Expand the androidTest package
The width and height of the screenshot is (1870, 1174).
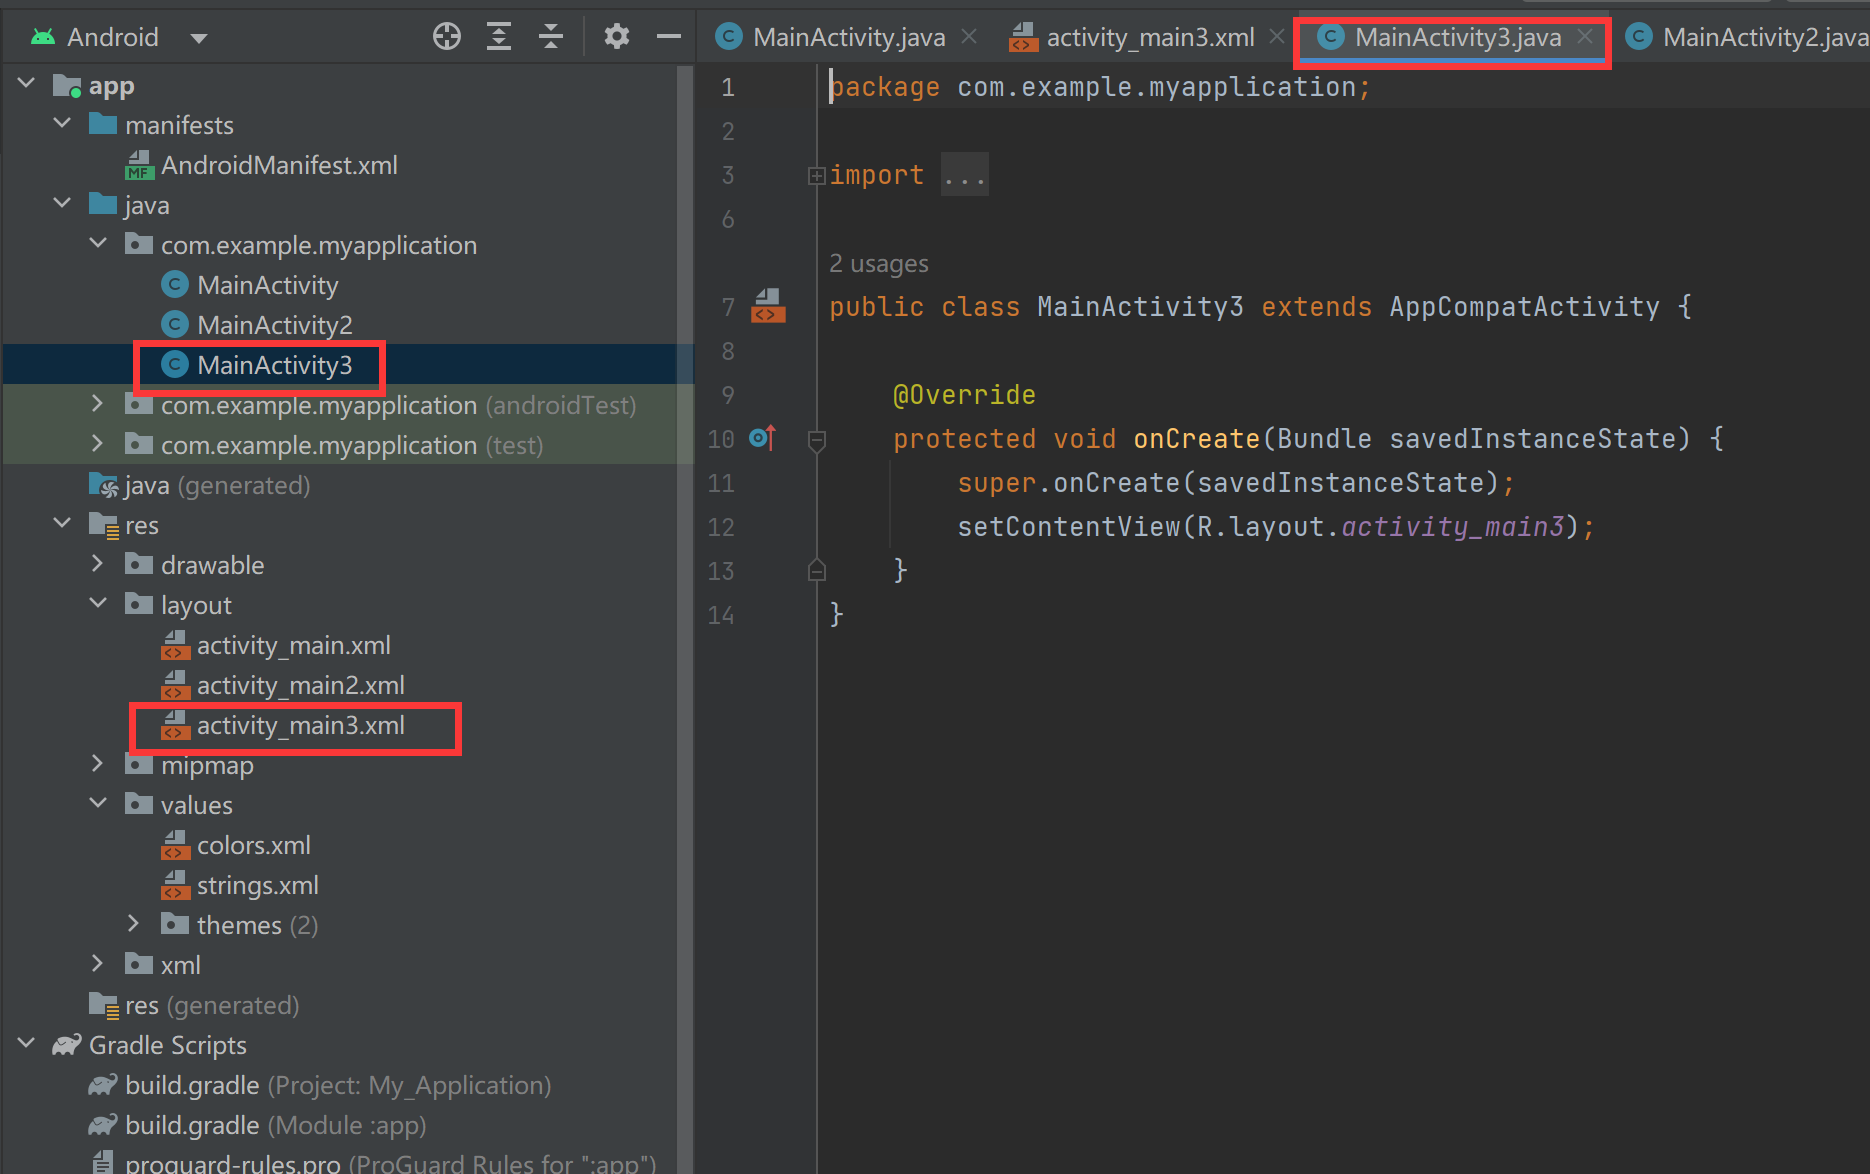[x=98, y=404]
